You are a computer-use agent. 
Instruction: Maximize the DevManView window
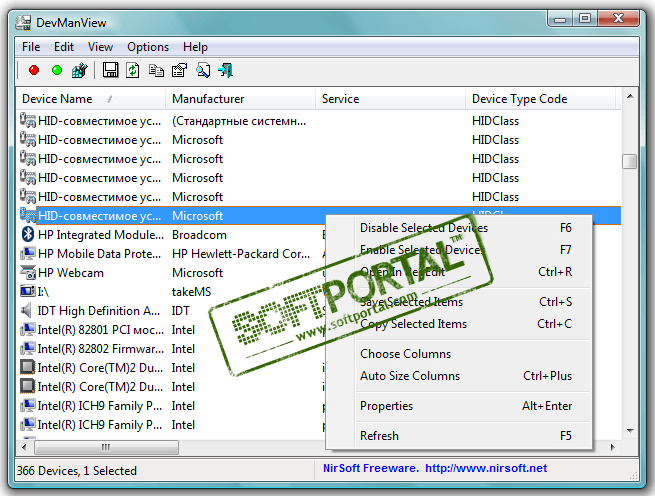click(x=585, y=19)
